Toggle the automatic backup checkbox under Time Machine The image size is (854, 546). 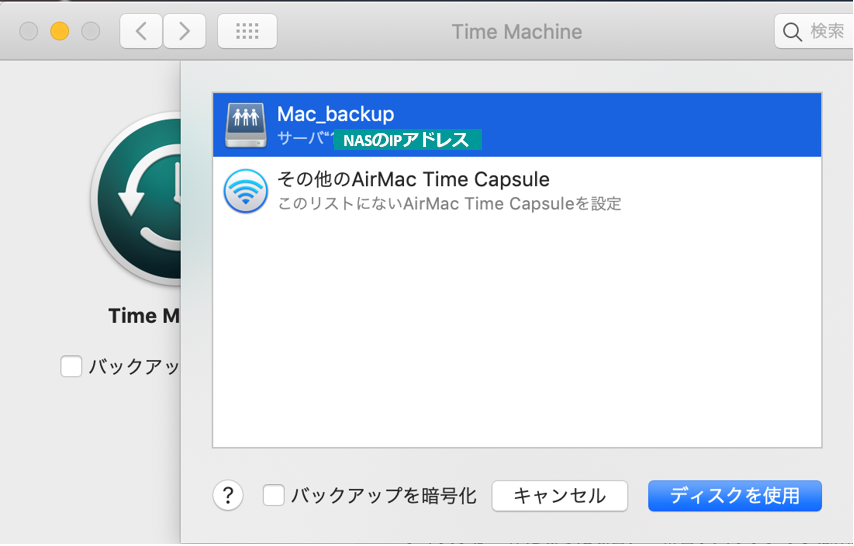[71, 367]
